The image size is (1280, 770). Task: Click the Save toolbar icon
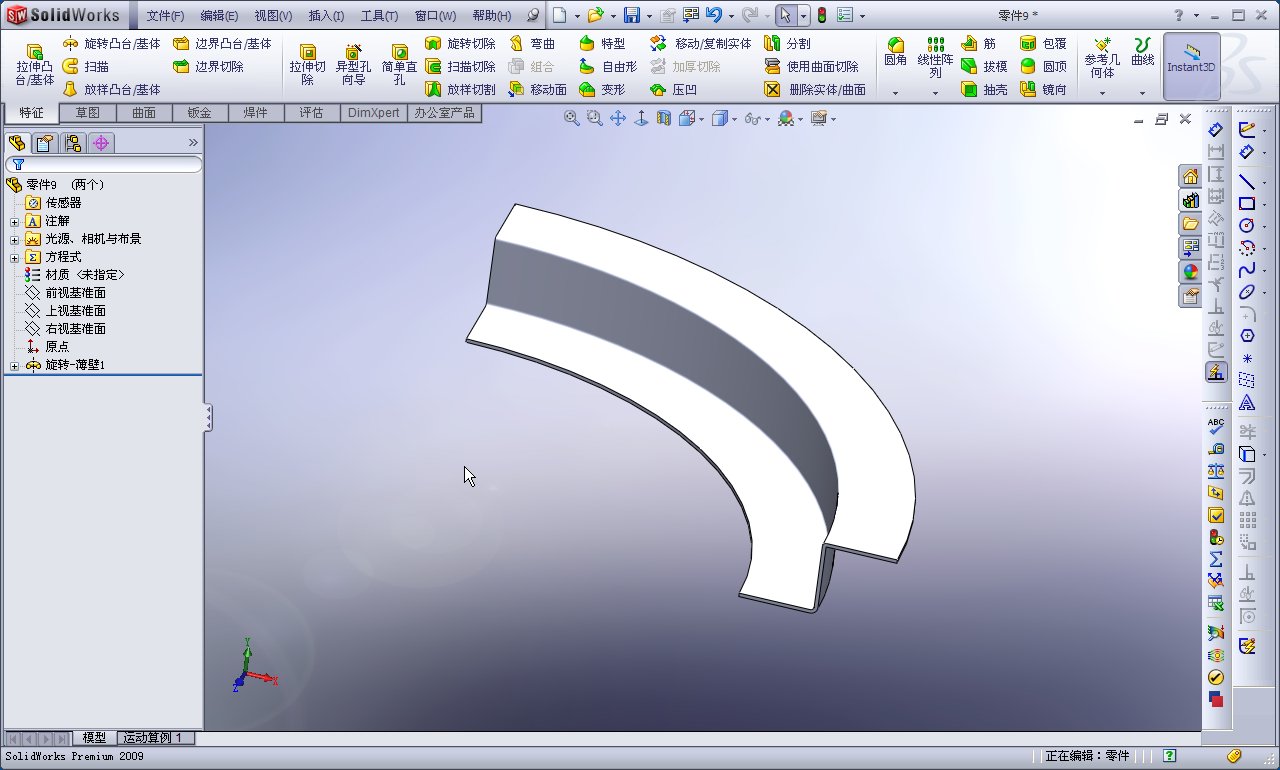coord(632,15)
